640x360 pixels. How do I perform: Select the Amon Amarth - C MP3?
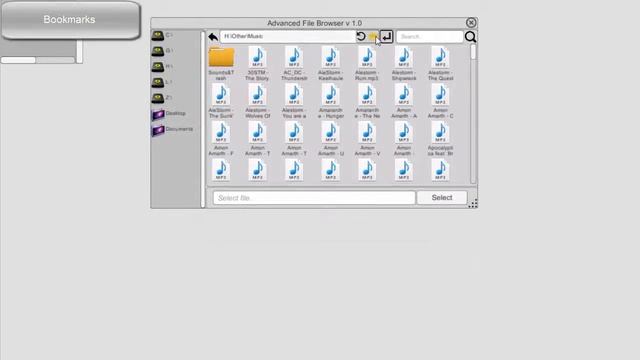pos(440,101)
